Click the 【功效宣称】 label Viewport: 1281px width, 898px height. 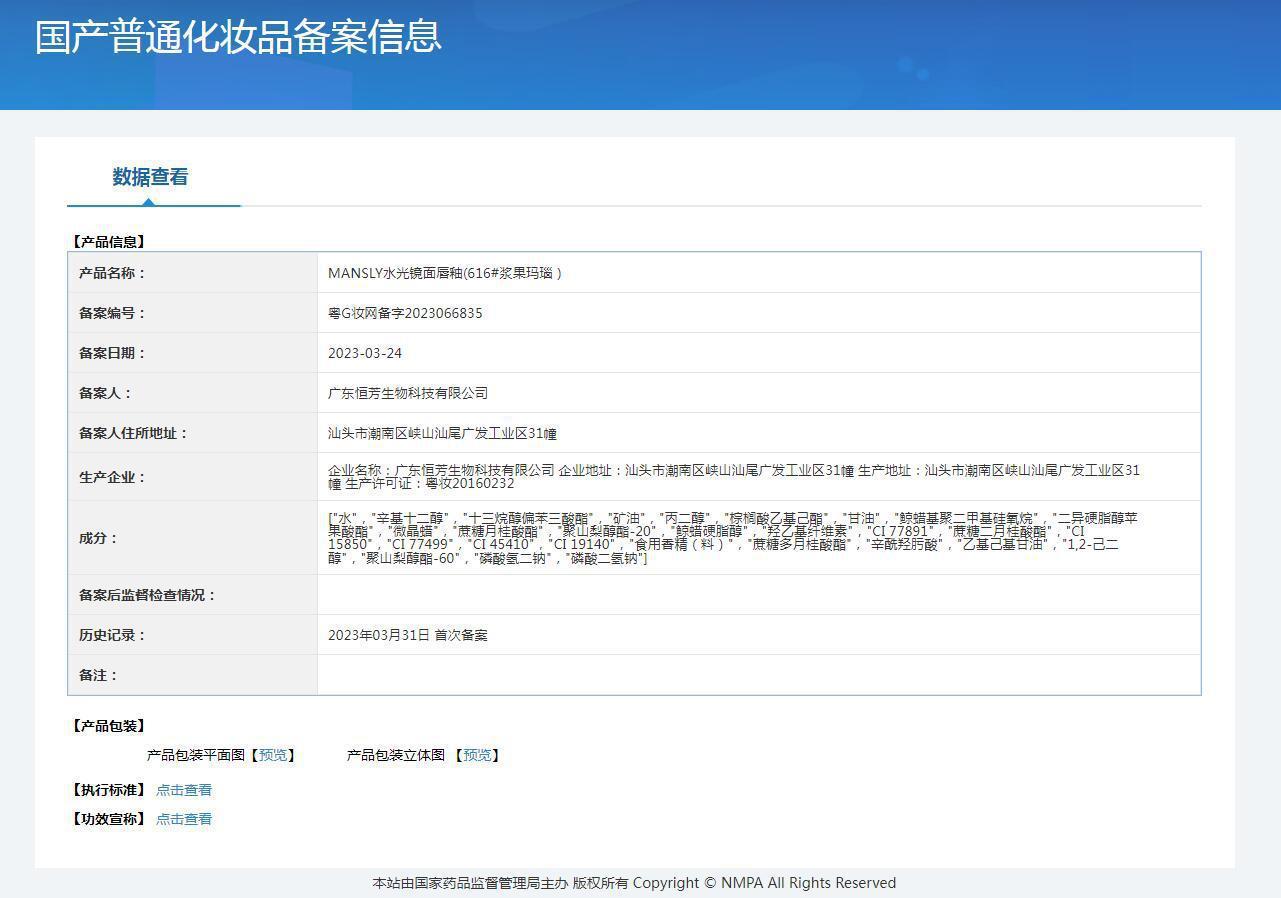109,819
